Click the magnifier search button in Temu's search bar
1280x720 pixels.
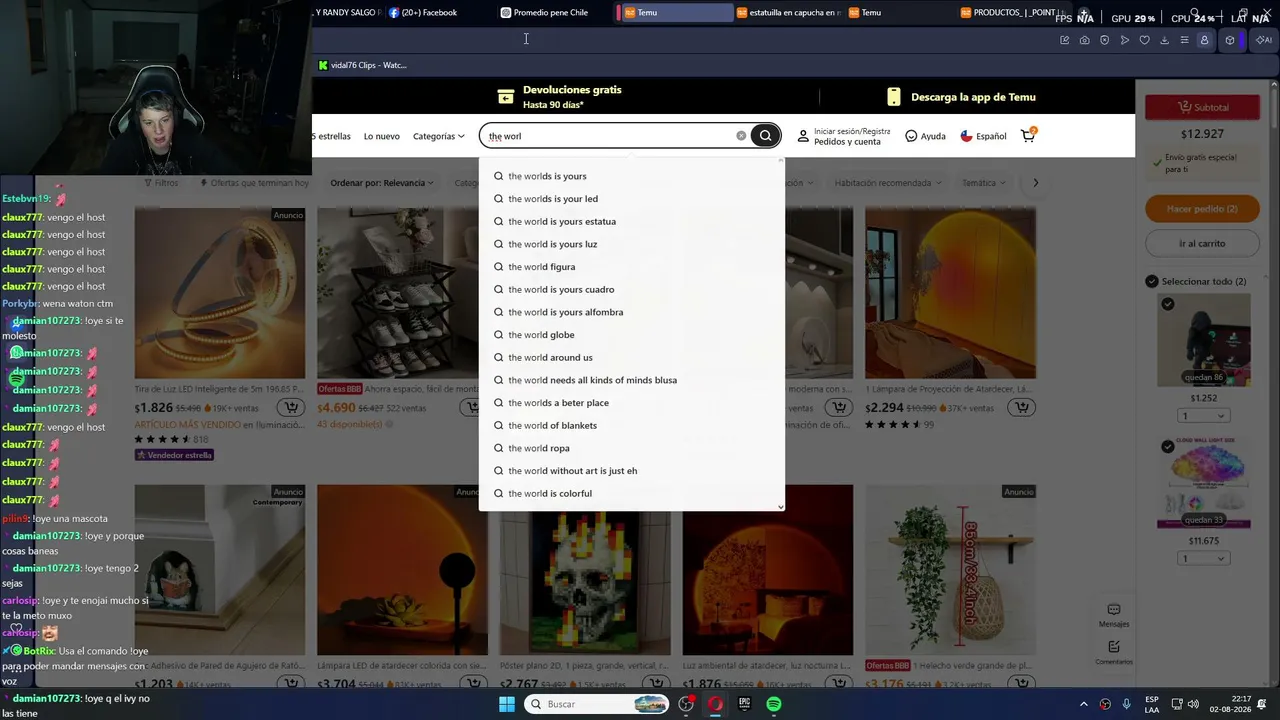[765, 136]
